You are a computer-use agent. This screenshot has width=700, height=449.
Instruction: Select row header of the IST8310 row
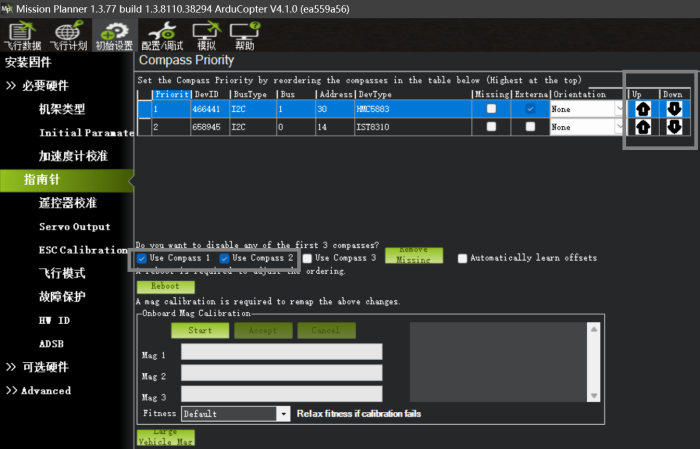144,127
